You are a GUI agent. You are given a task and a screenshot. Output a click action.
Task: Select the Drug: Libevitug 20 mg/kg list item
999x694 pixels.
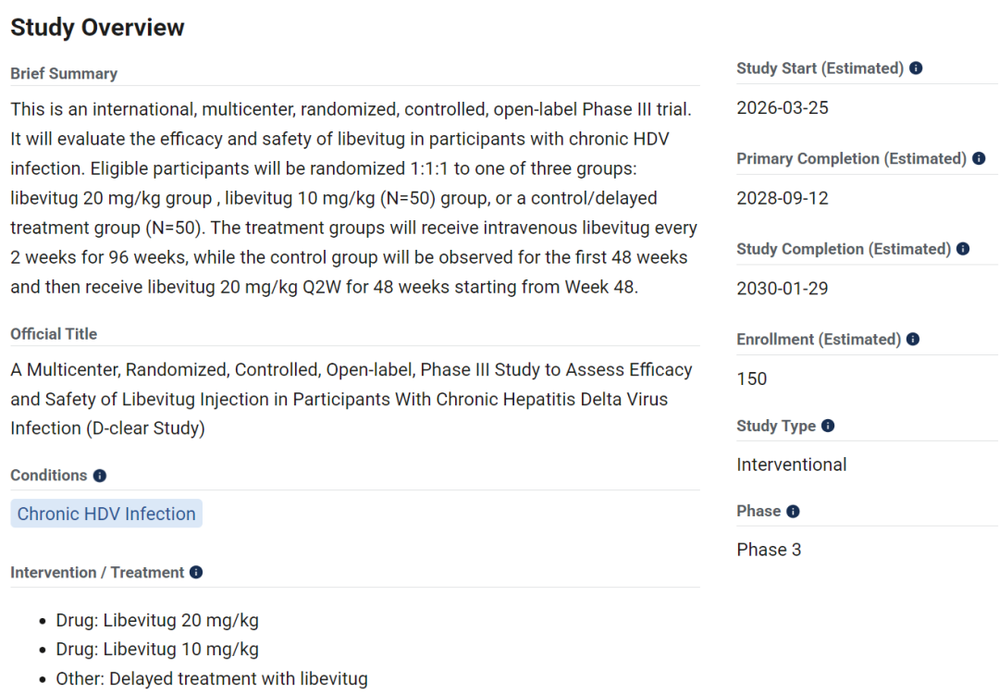157,620
